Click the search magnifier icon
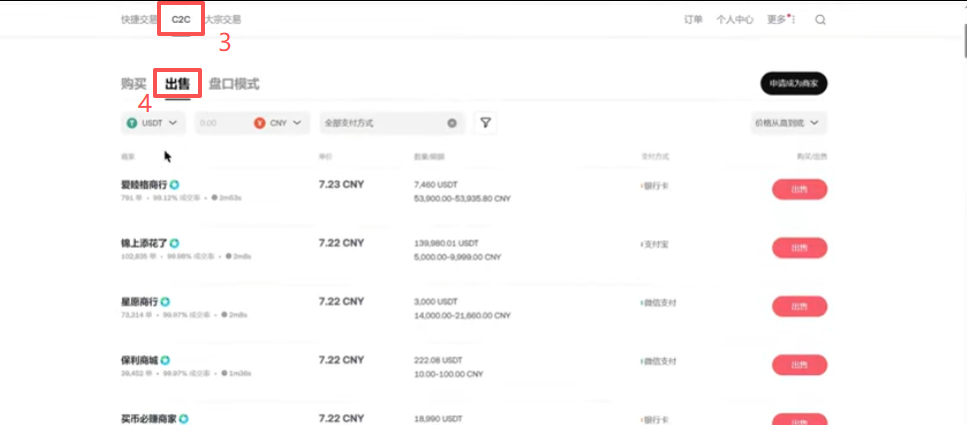This screenshot has height=425, width=967. click(x=820, y=20)
